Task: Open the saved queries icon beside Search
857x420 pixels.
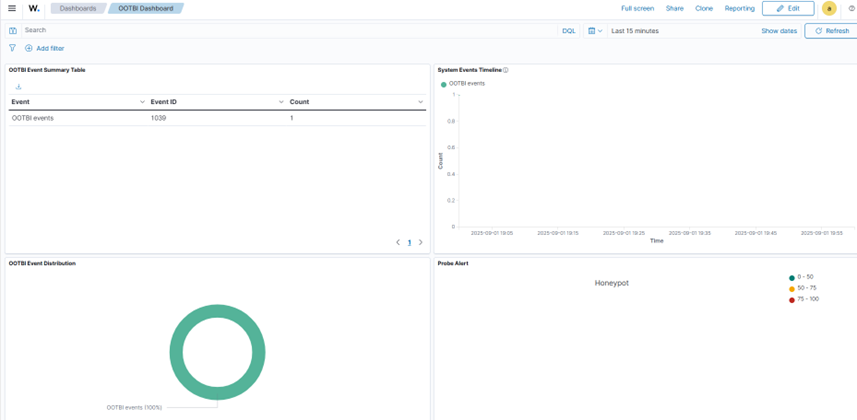Action: pos(13,31)
